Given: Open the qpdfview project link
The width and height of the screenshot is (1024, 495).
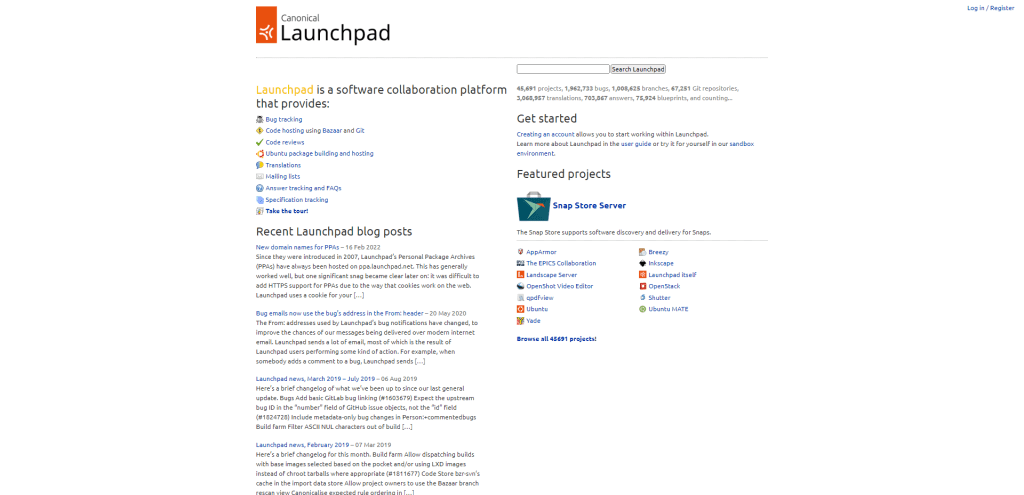Looking at the screenshot, I should 540,298.
